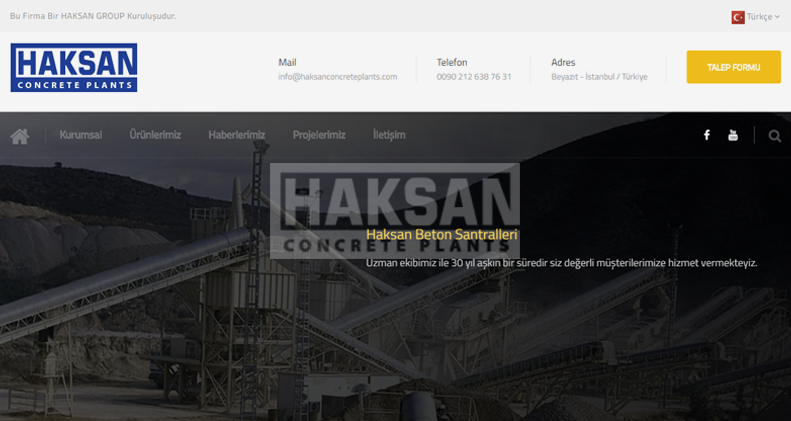This screenshot has width=791, height=421.
Task: Click the info@haksanconcreteplants.com email link
Action: tap(337, 77)
